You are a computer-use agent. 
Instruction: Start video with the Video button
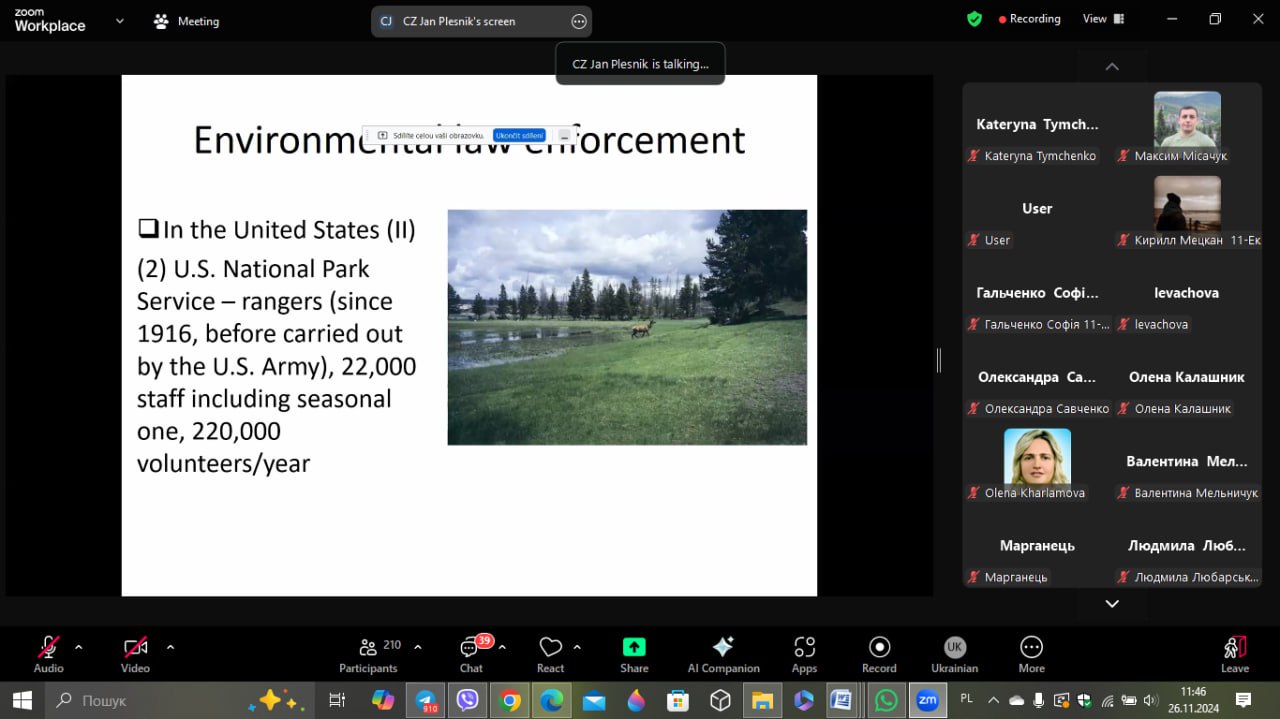click(x=135, y=654)
